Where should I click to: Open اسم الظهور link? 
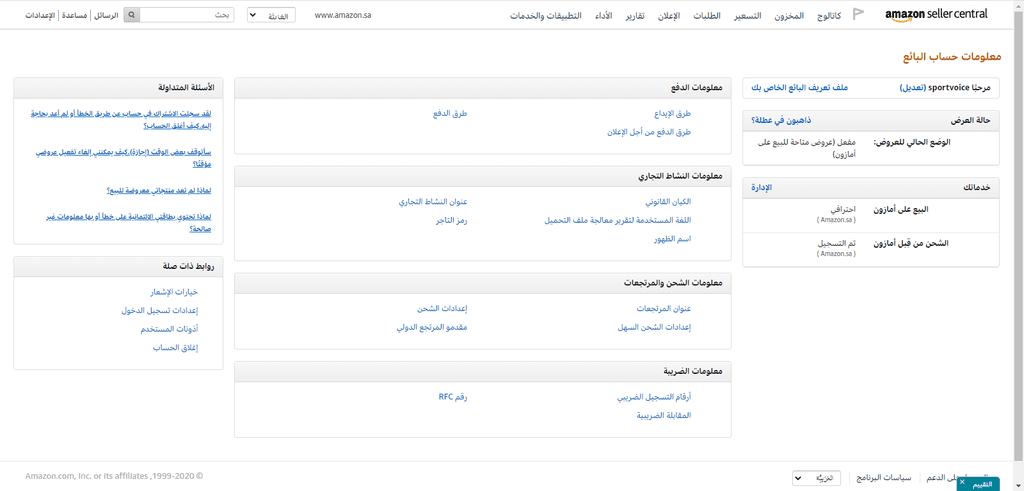(x=673, y=239)
